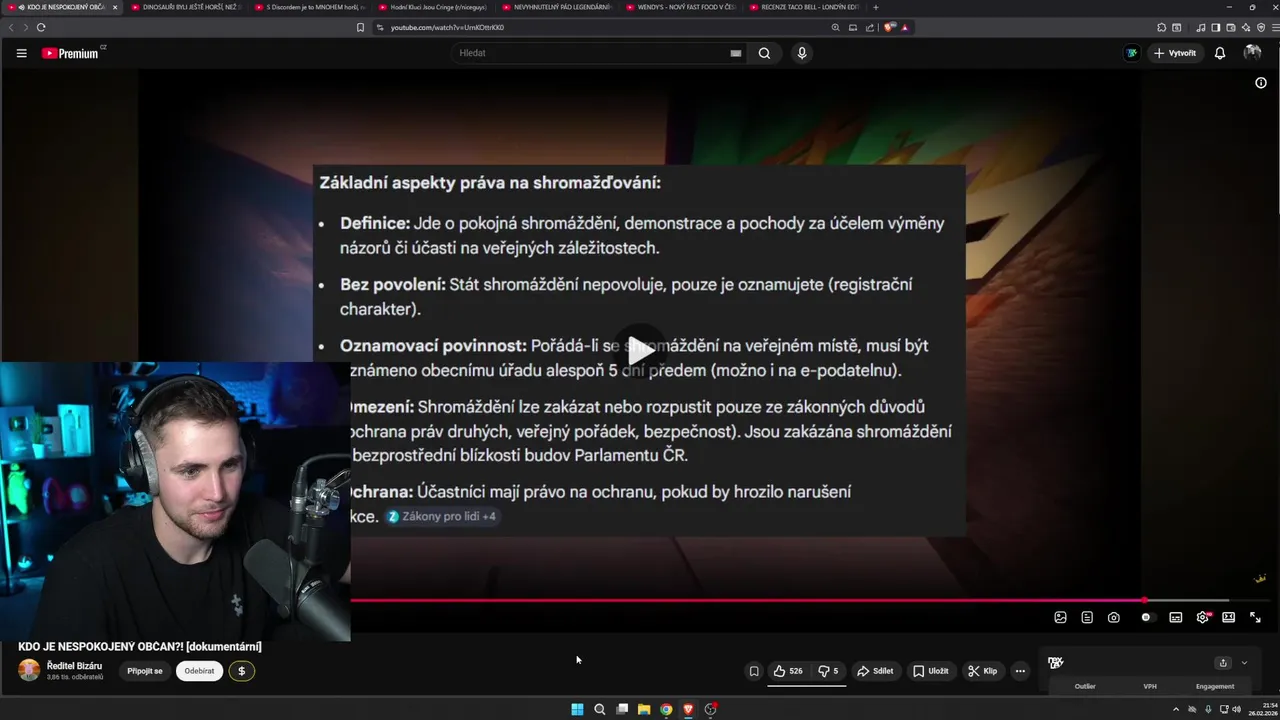Go to YouTube Premium home logo

click(72, 53)
